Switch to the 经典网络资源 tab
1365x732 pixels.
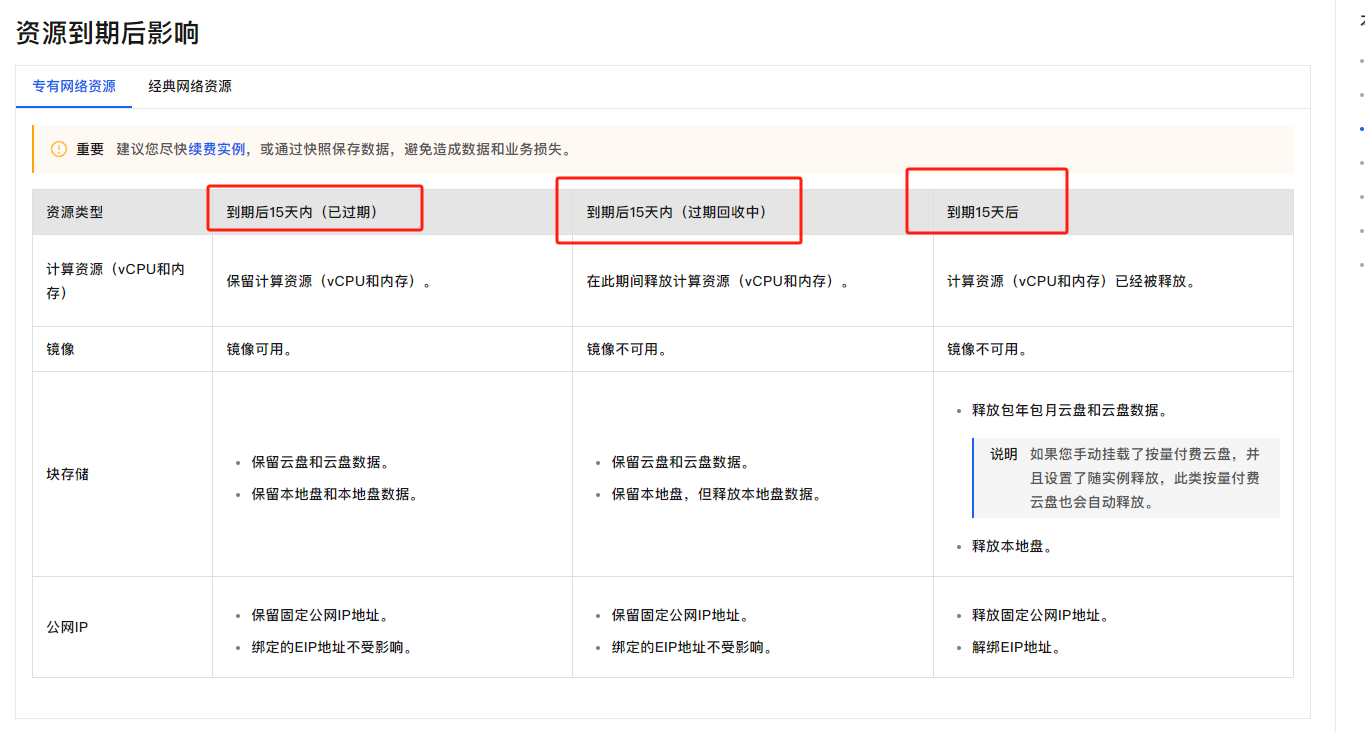[x=190, y=87]
